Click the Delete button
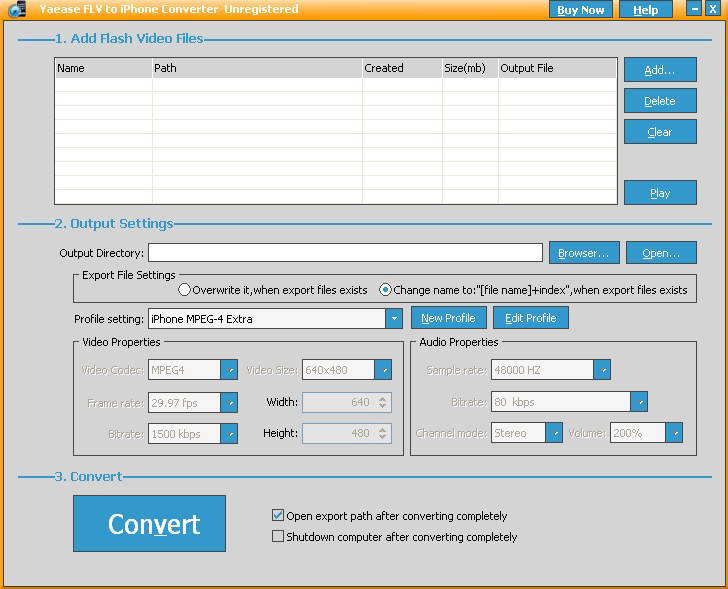 pyautogui.click(x=660, y=101)
